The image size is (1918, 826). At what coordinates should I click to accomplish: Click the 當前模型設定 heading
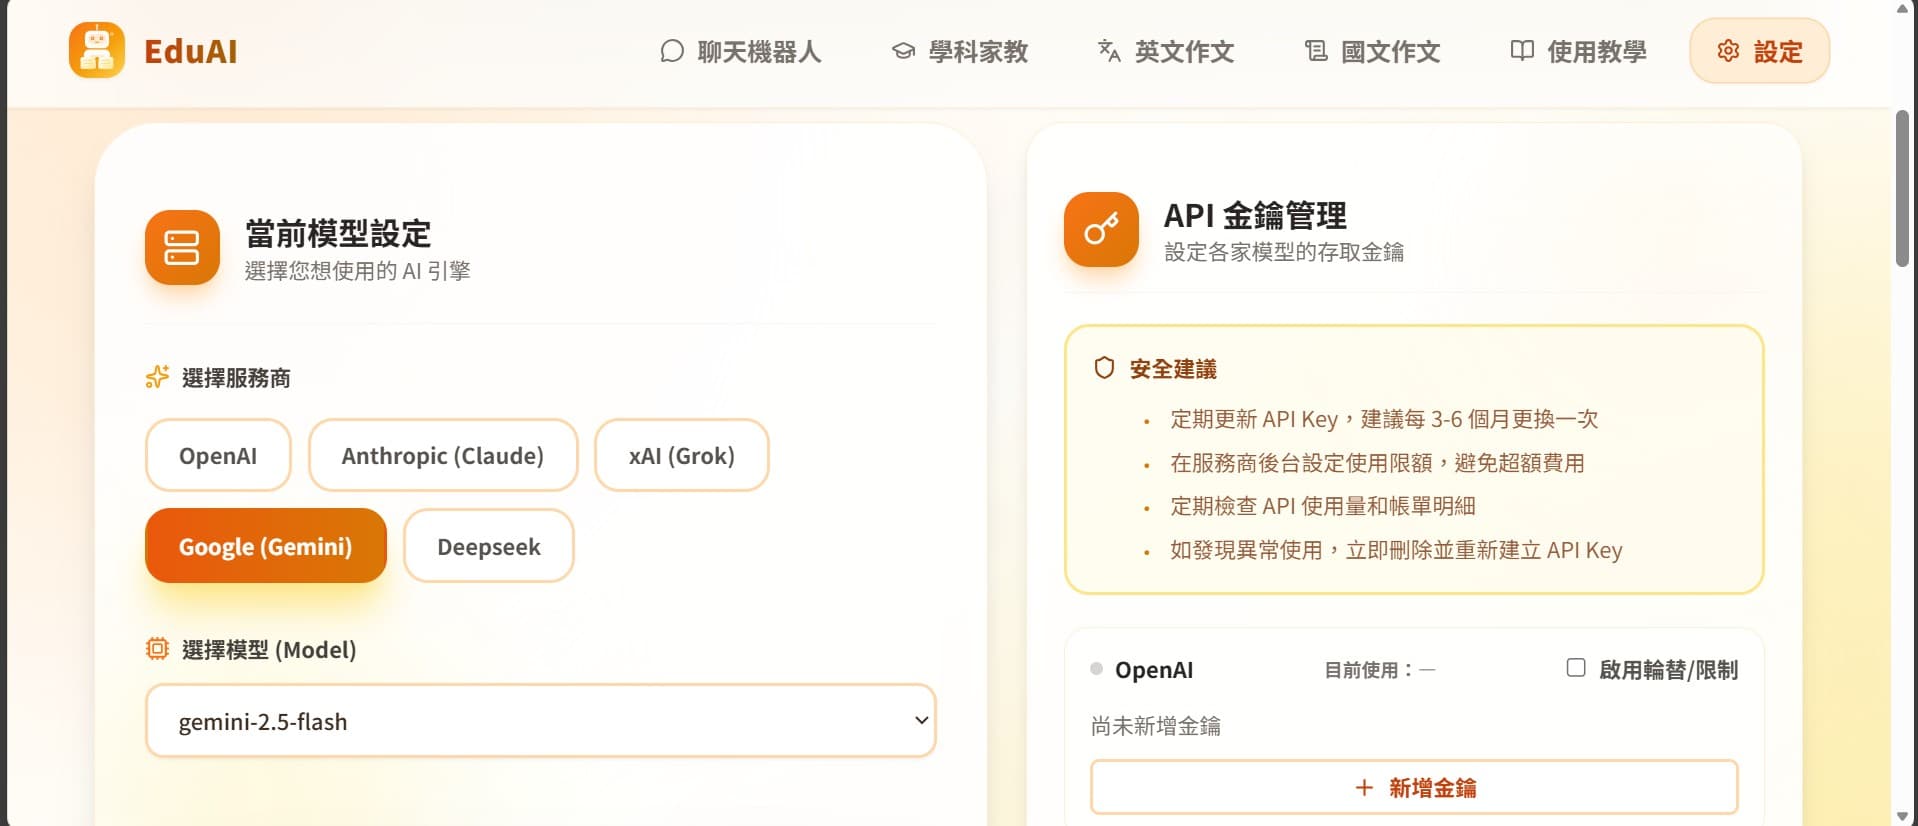point(338,233)
